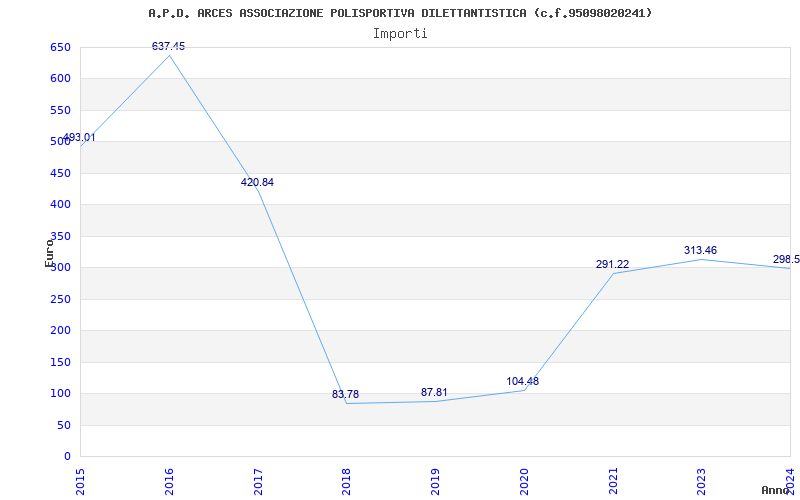800x500 pixels.
Task: Click the 2020 x-axis label
Action: [x=524, y=482]
